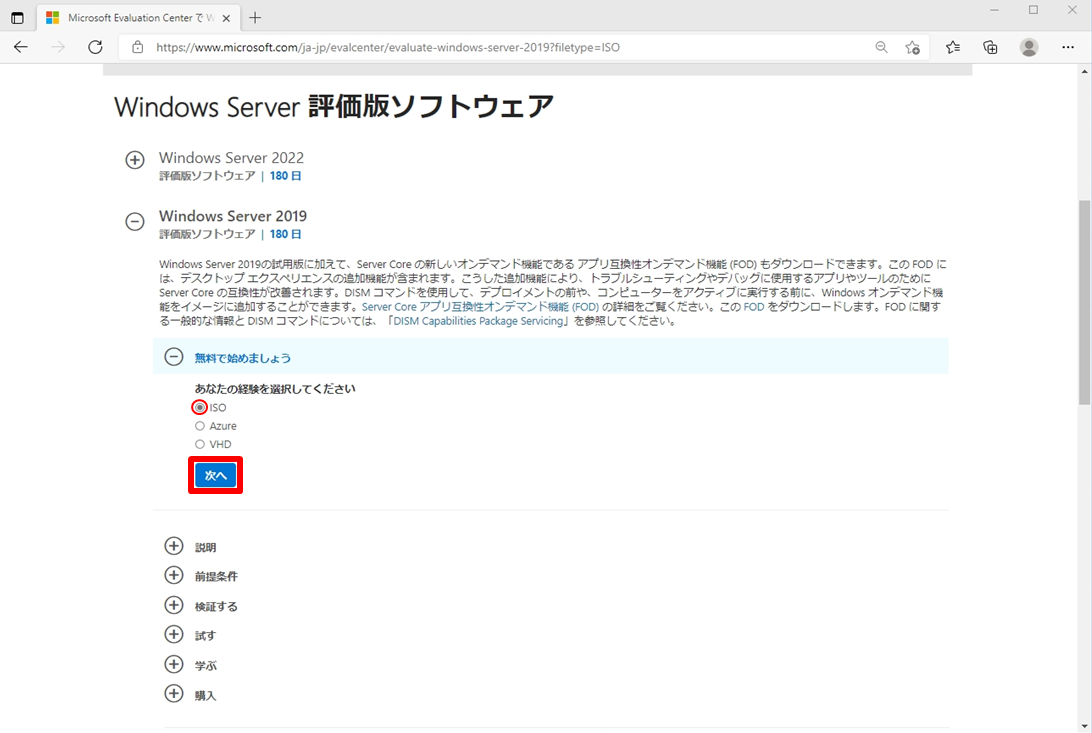1092x733 pixels.
Task: Expand the 購入 section
Action: (173, 693)
